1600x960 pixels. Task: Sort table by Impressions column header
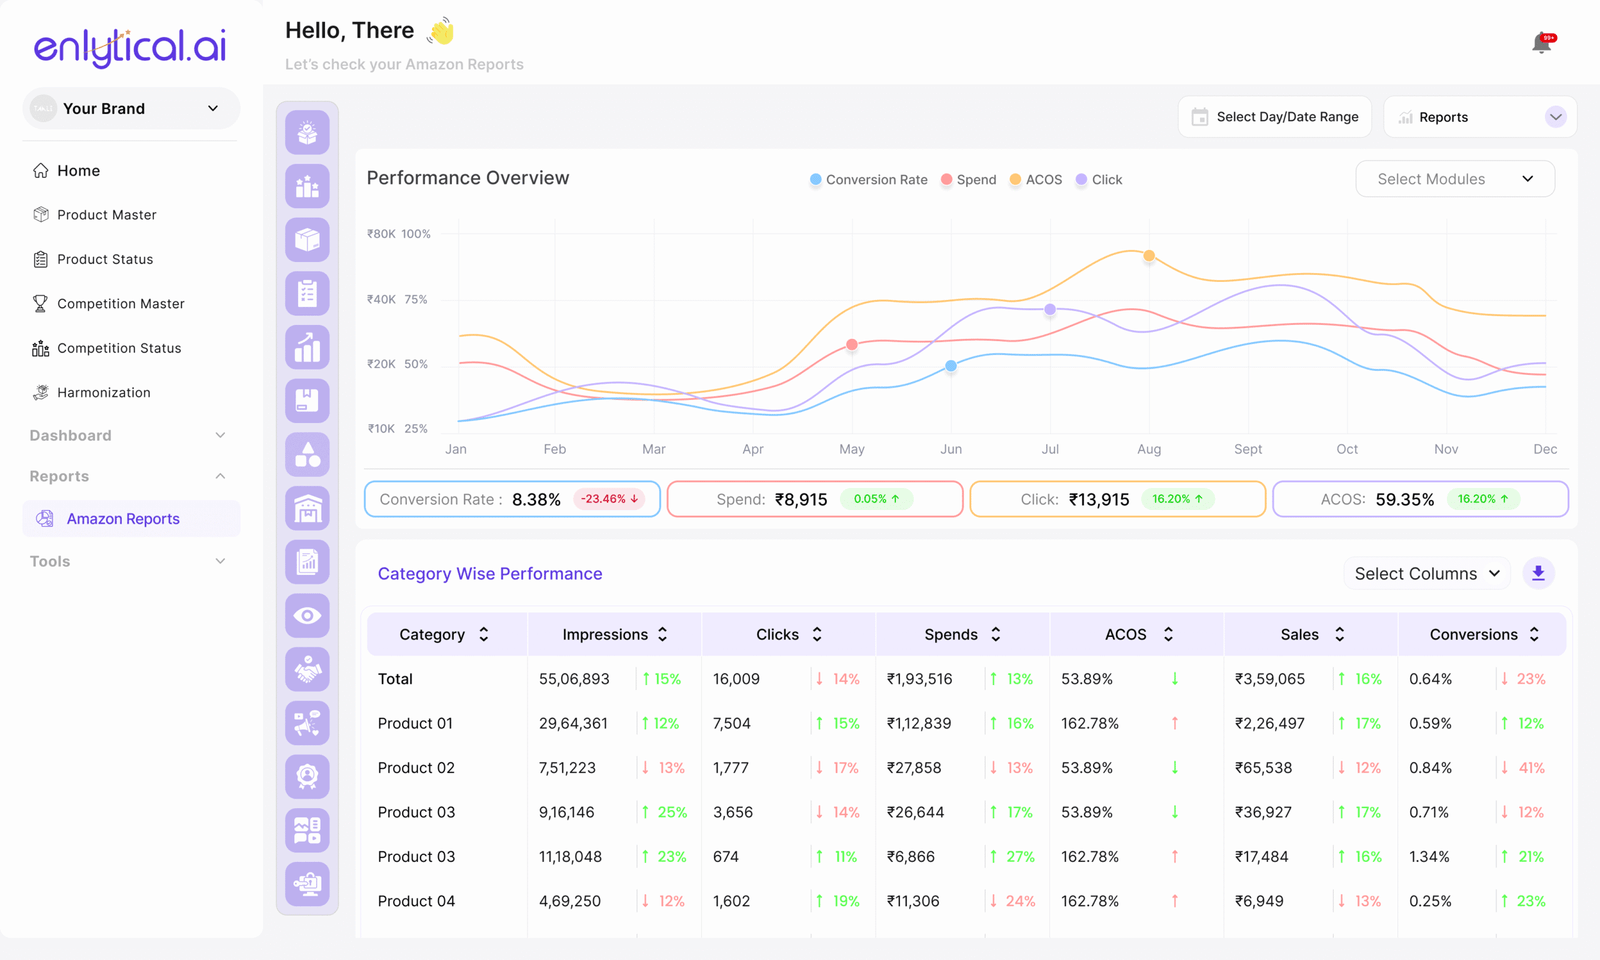click(x=614, y=635)
